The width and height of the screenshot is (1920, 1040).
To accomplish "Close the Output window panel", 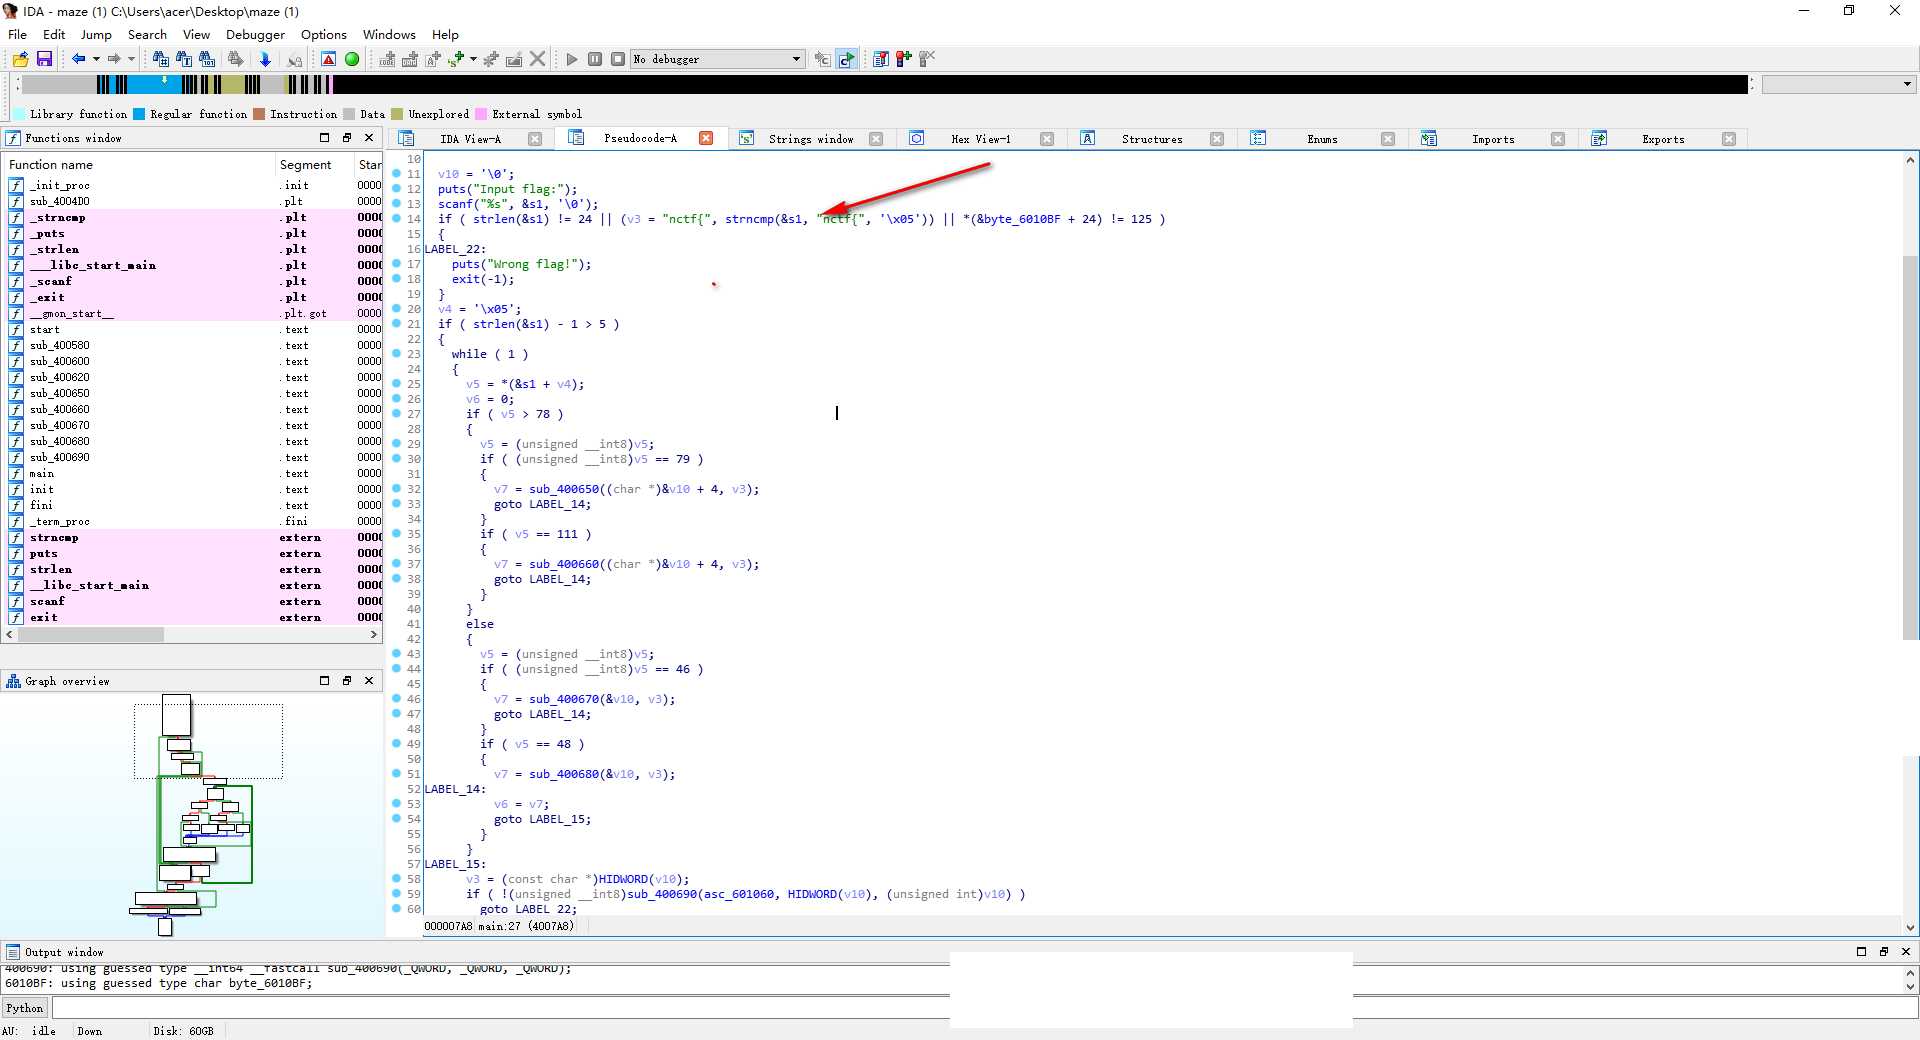I will [x=1906, y=952].
